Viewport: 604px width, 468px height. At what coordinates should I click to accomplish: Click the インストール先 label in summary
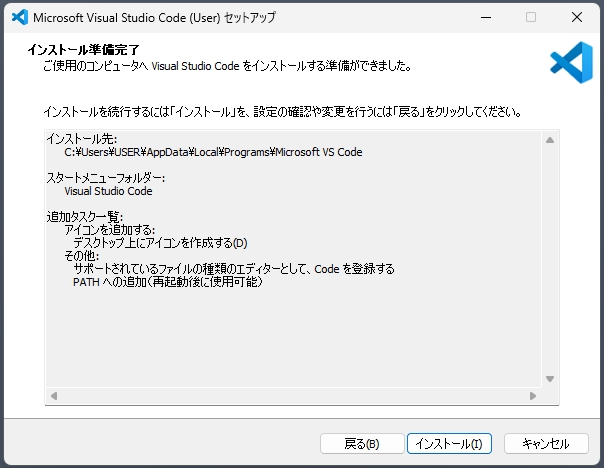click(79, 140)
